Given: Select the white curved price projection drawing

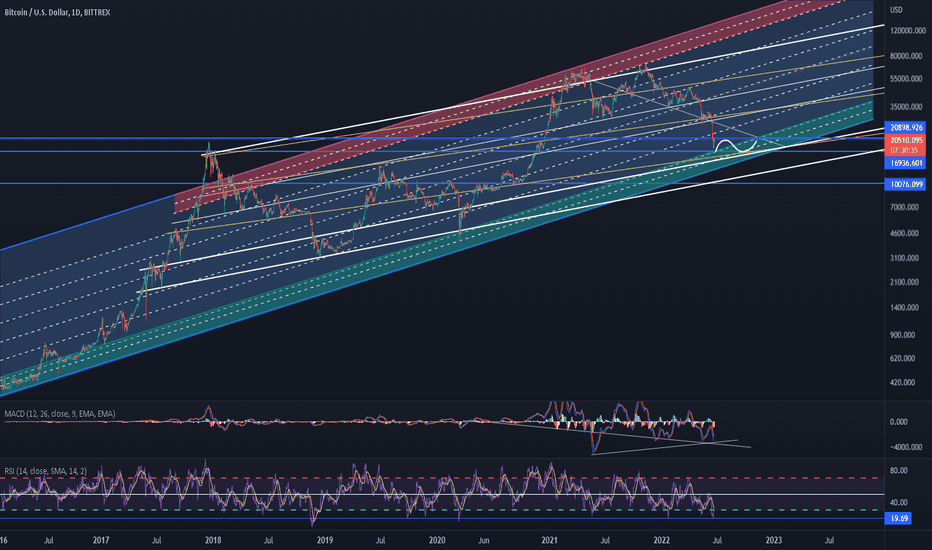Looking at the screenshot, I should pos(736,146).
